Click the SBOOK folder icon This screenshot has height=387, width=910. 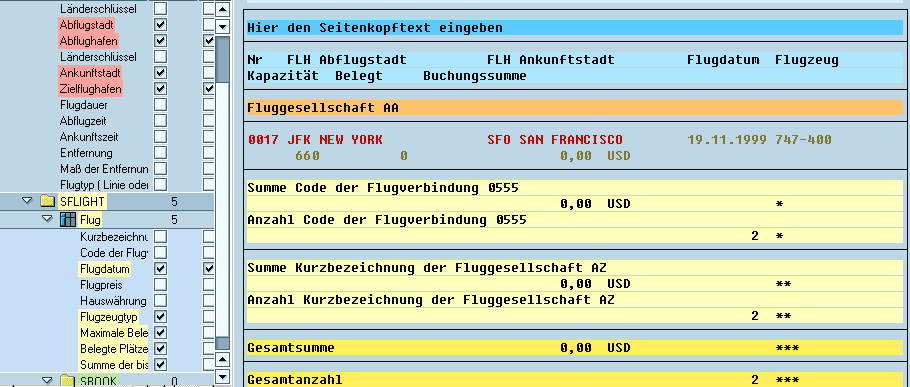coord(68,381)
